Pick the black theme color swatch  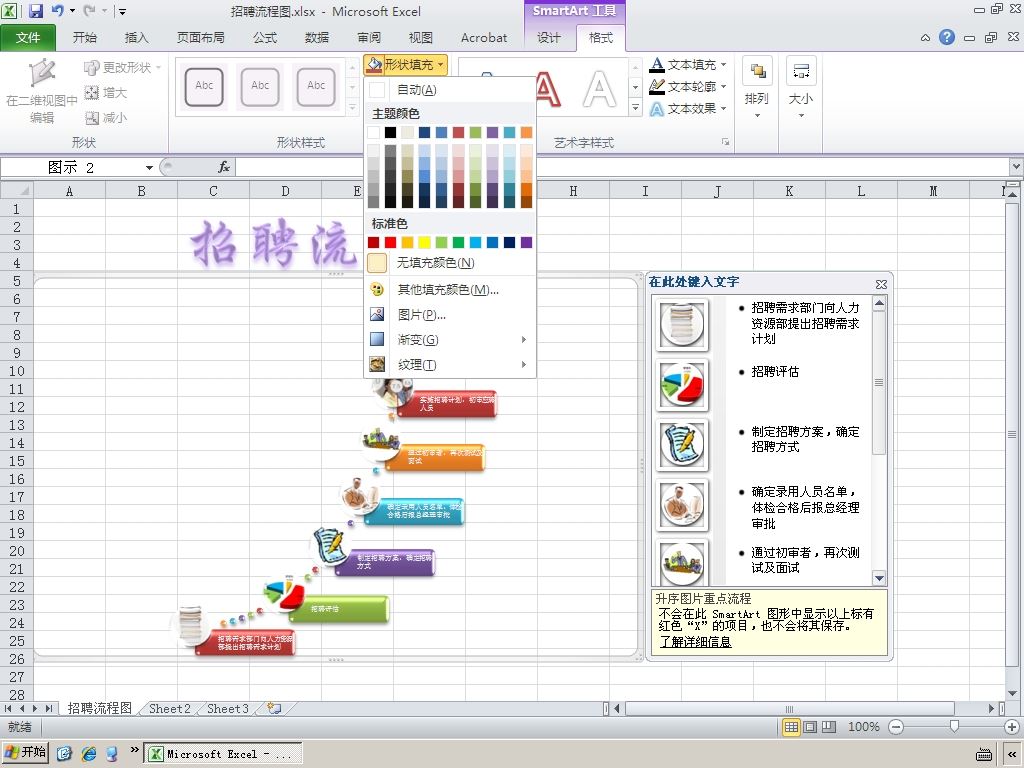pyautogui.click(x=390, y=133)
